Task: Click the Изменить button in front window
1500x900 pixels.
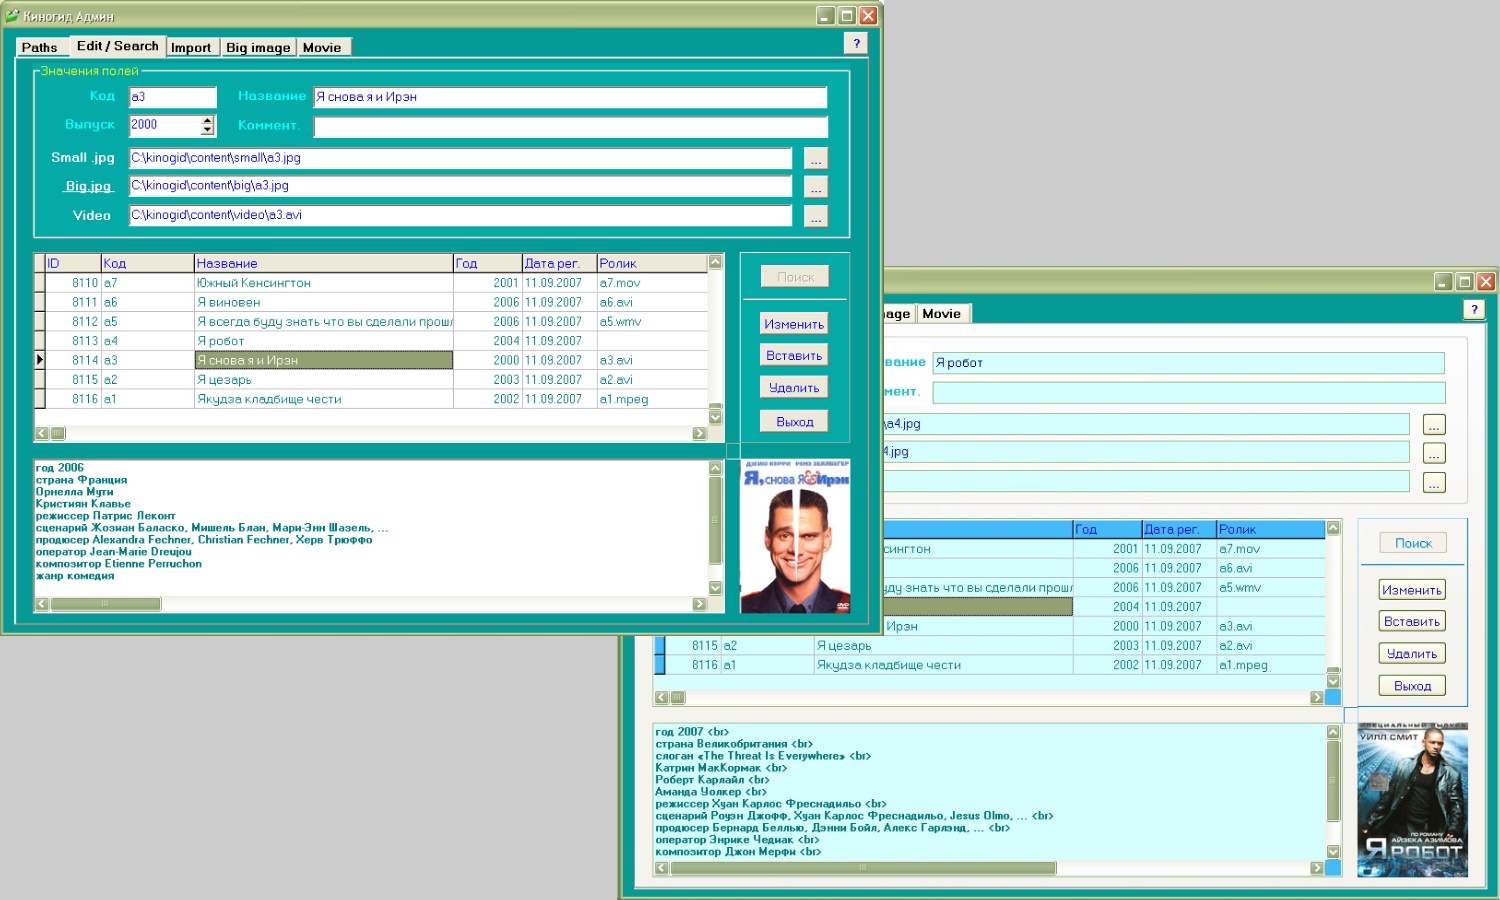Action: pyautogui.click(x=794, y=324)
